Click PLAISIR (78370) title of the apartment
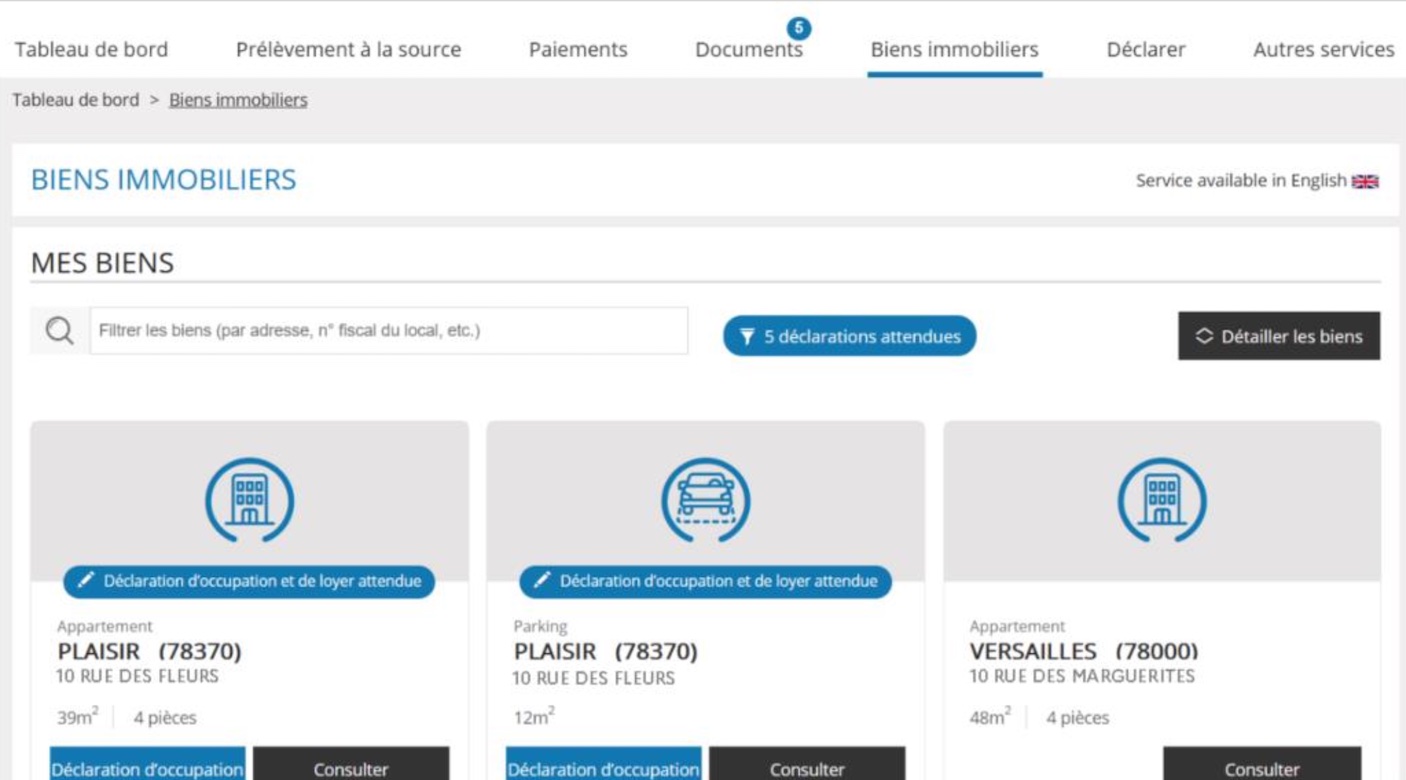 click(x=149, y=651)
